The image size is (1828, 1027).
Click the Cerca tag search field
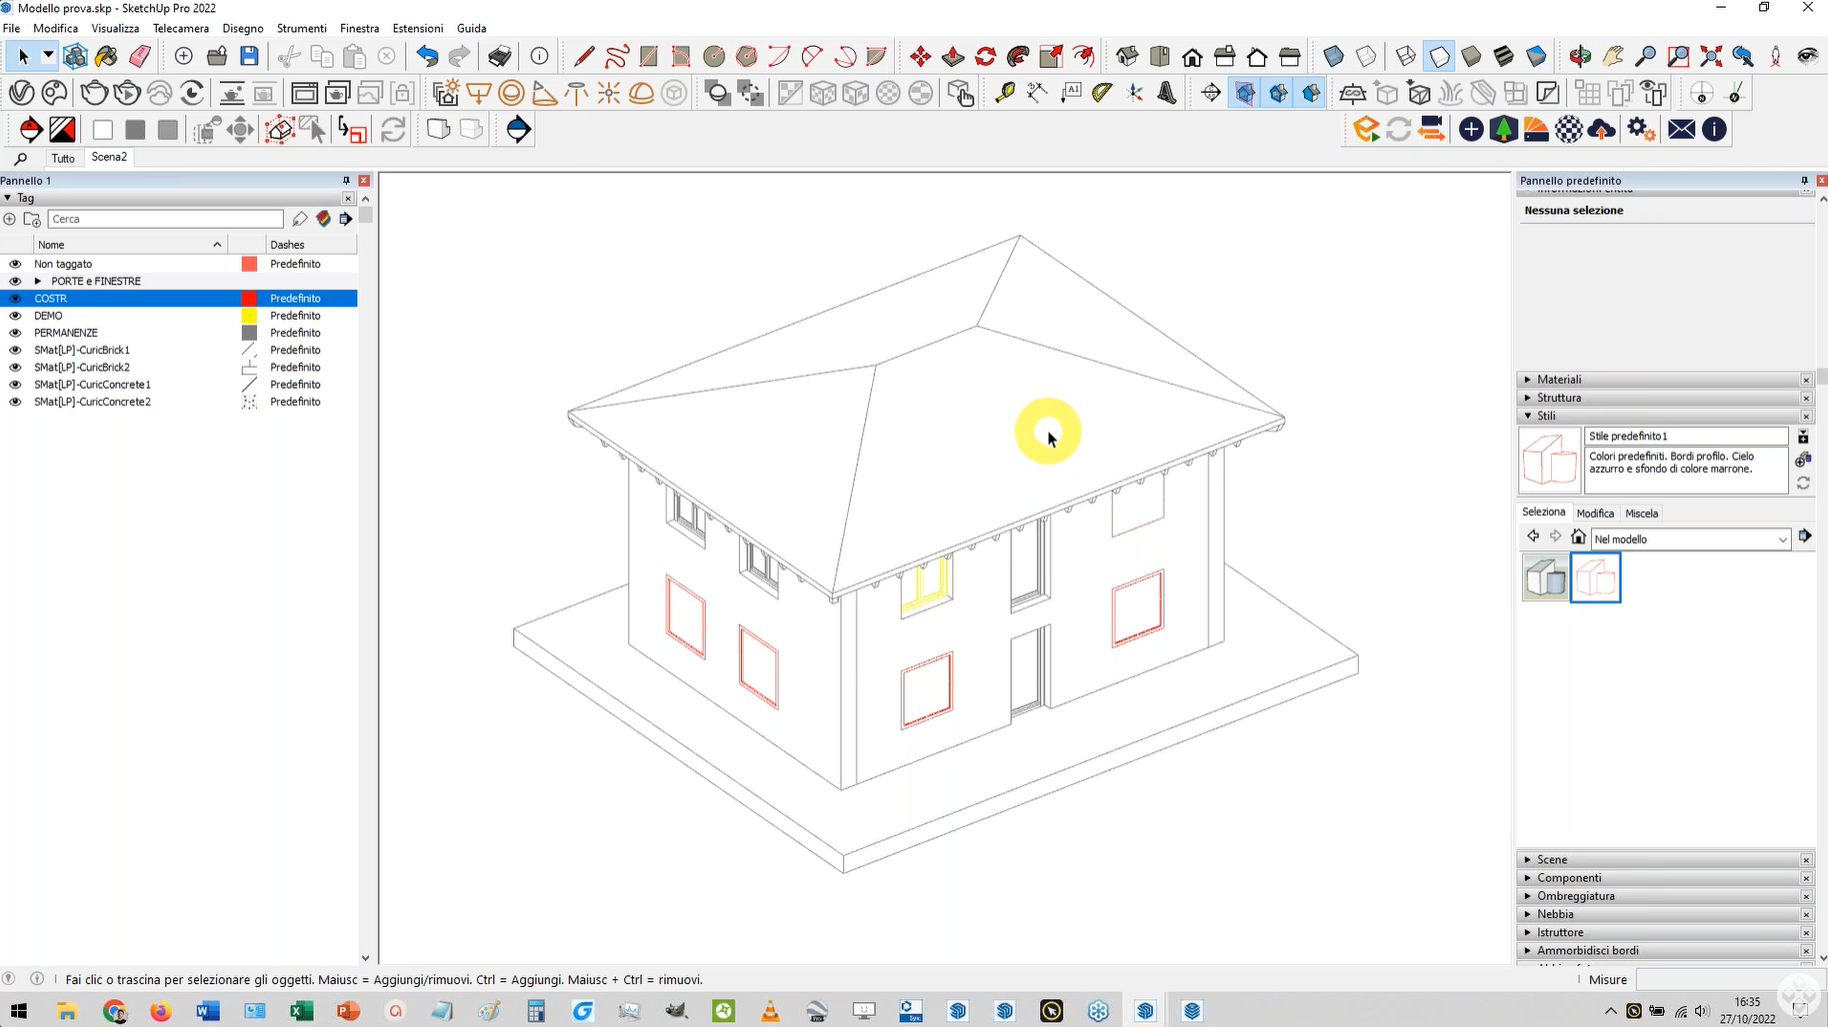pos(165,219)
